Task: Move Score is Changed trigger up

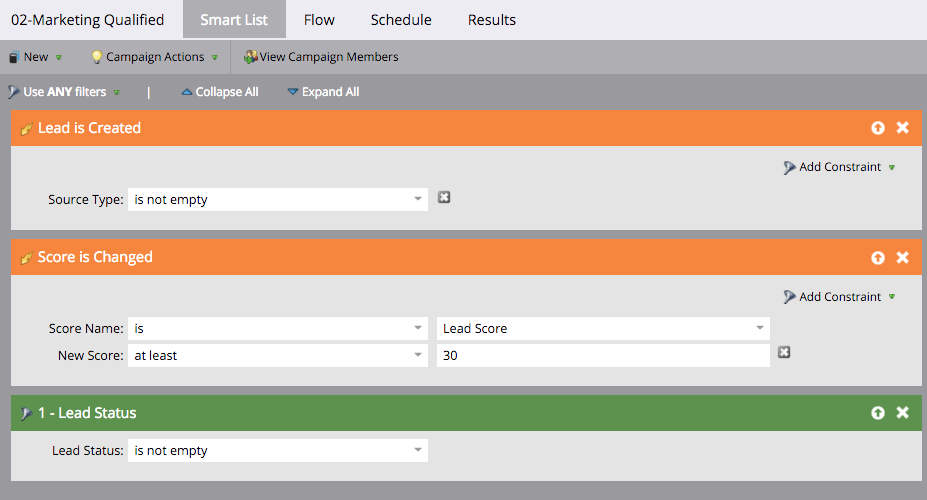Action: tap(878, 257)
